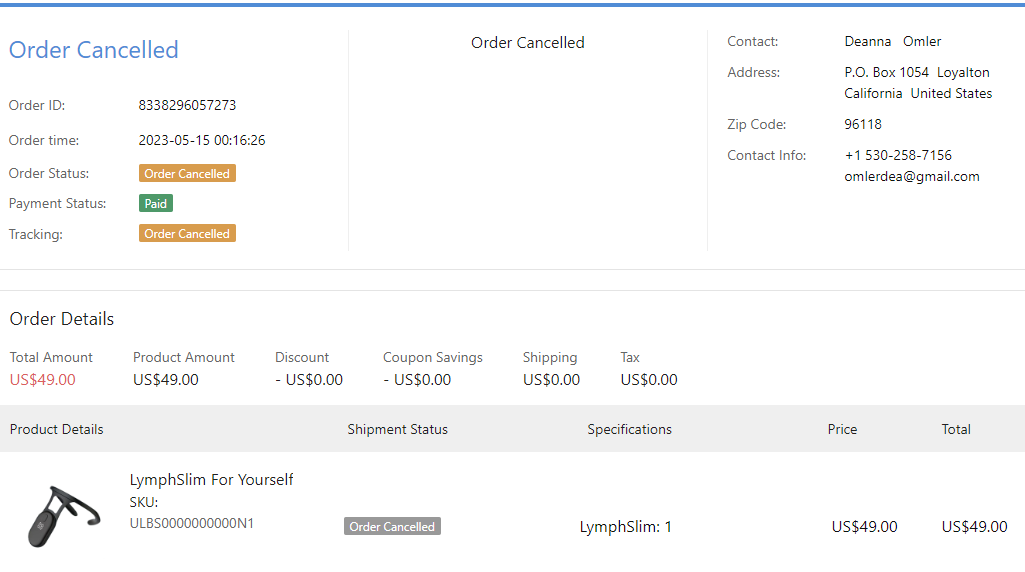The height and width of the screenshot is (572, 1025).
Task: Click the gray shipment status Cancelled badge
Action: point(392,526)
